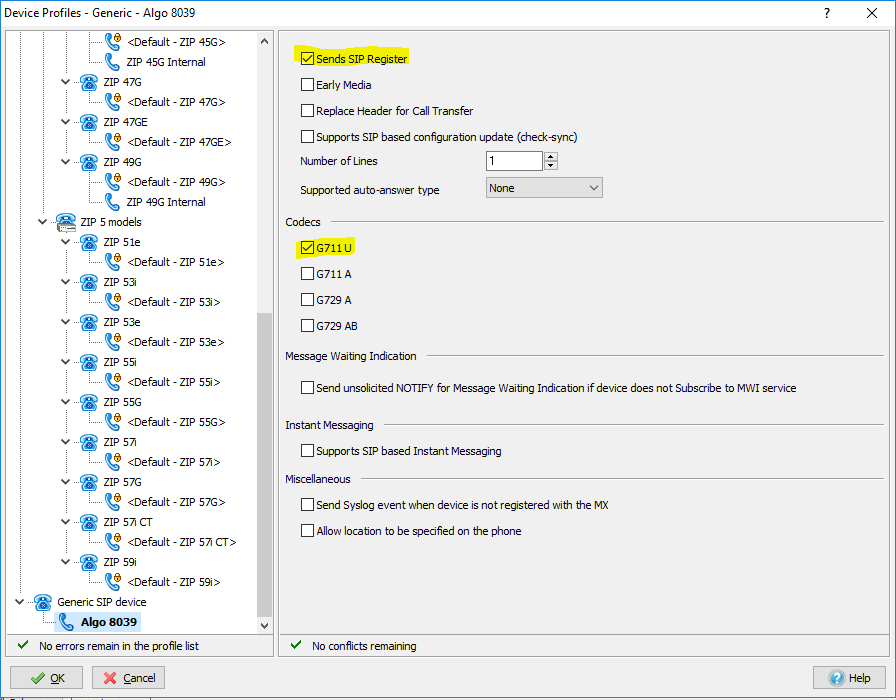Collapse the ZIP 49G tree node
The width and height of the screenshot is (896, 700).
66,162
